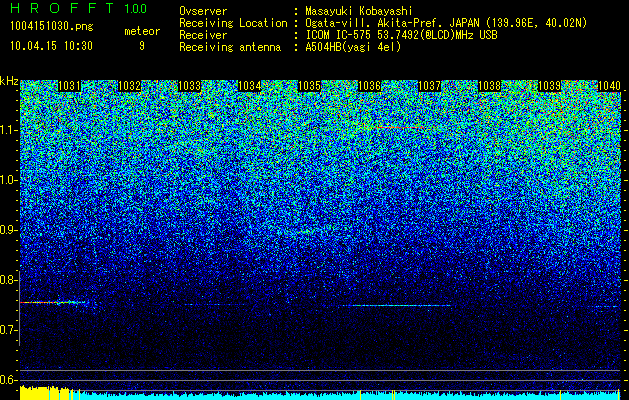Screen dimensions: 629x400
Task: Click the receiver text ICOM IC-575
Action: pos(339,35)
